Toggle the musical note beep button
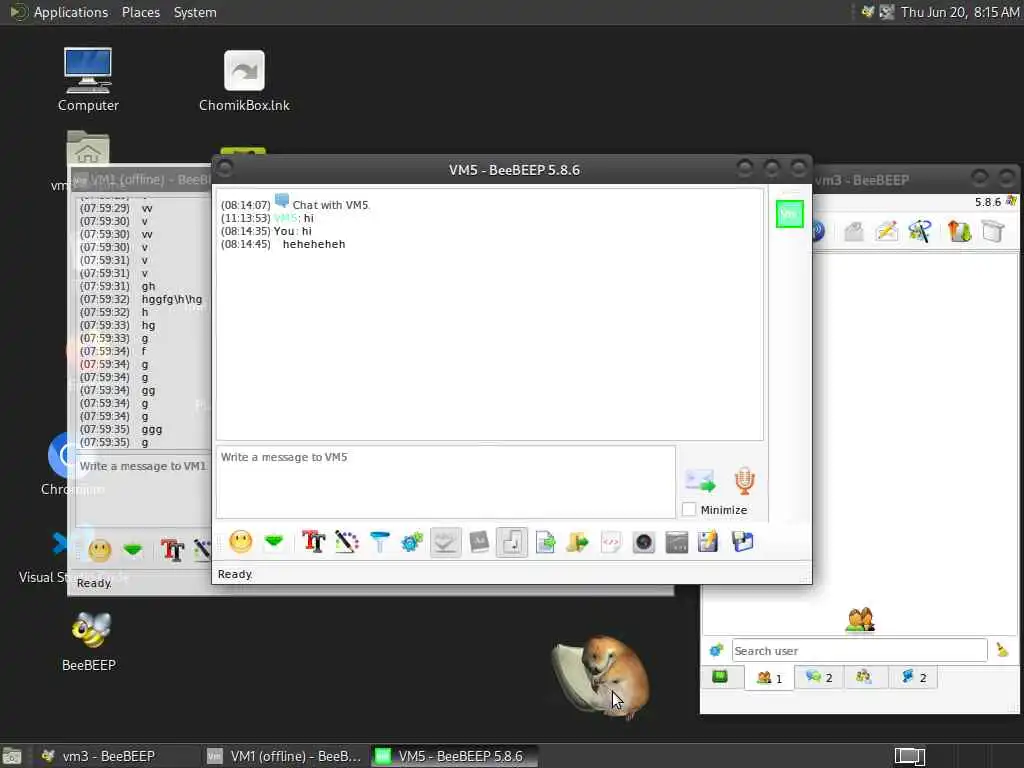The image size is (1024, 768). (512, 542)
